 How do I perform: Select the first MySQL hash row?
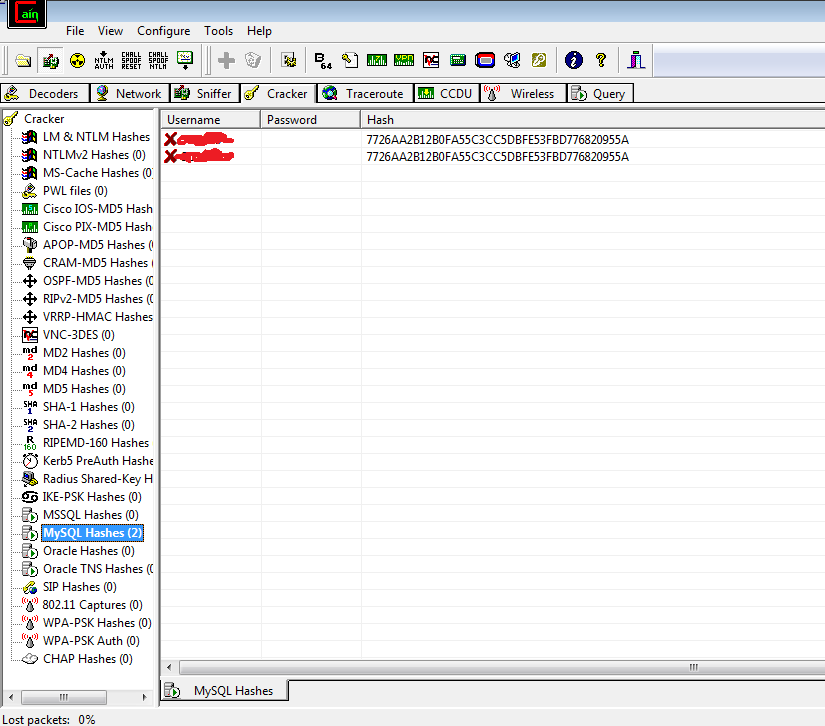(492, 139)
